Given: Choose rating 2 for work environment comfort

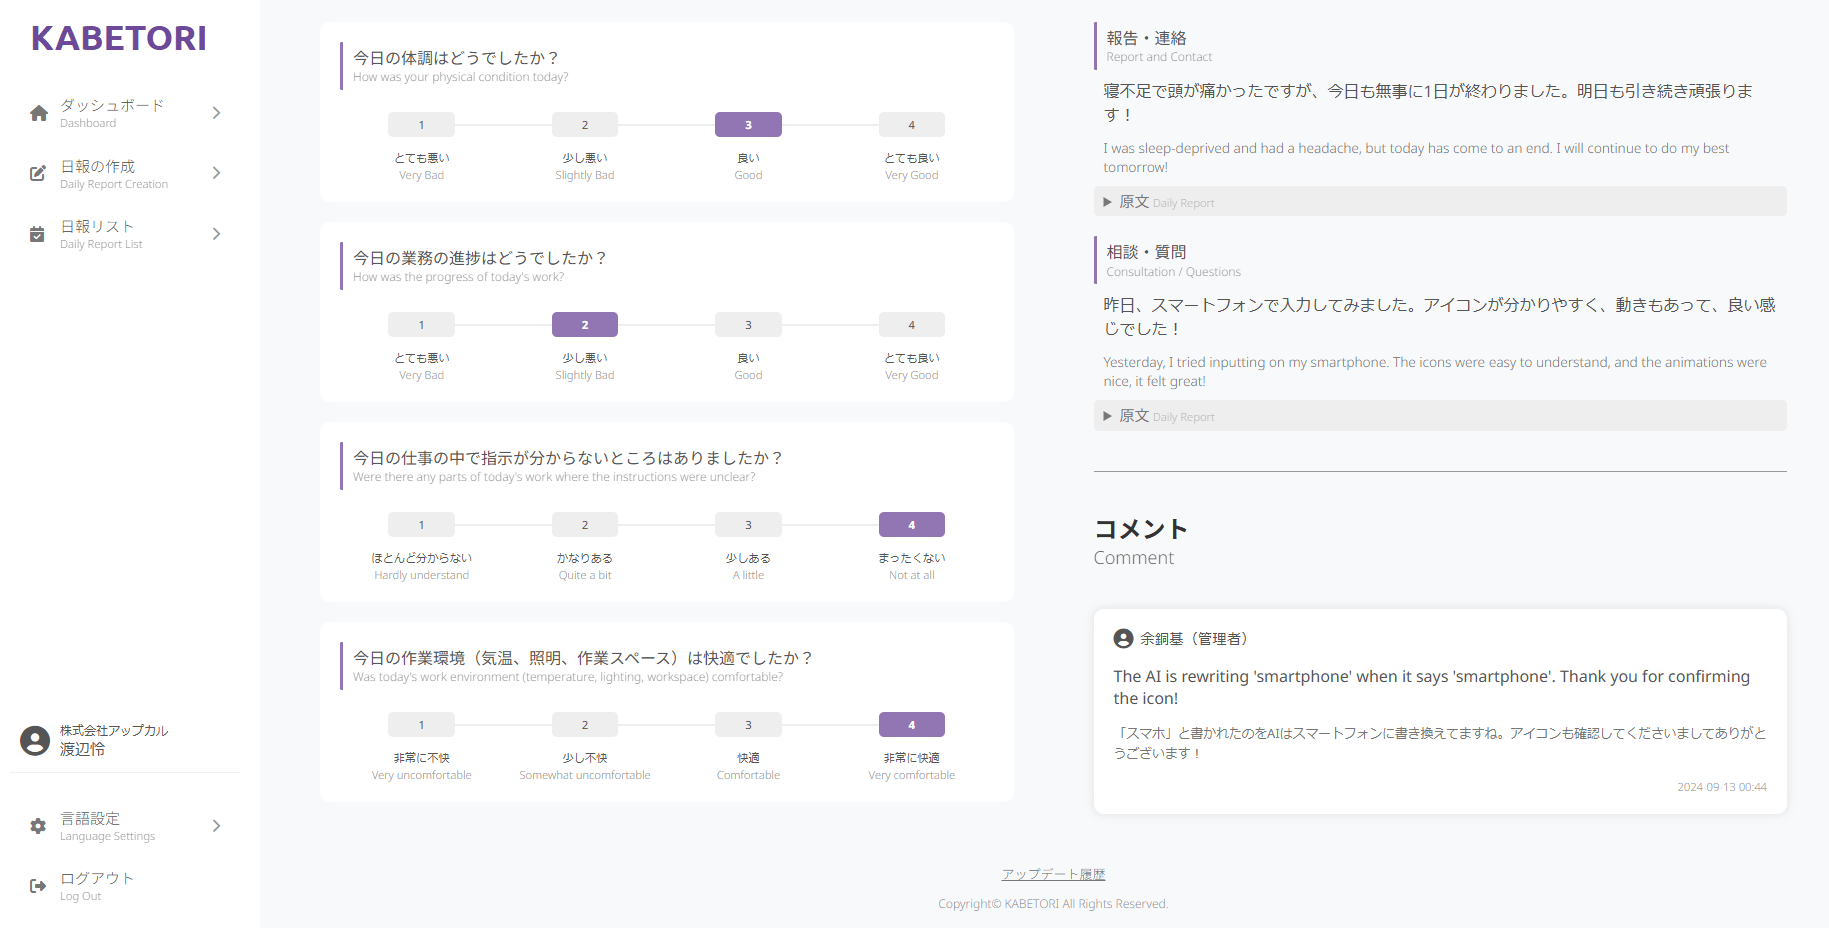Looking at the screenshot, I should coord(584,724).
